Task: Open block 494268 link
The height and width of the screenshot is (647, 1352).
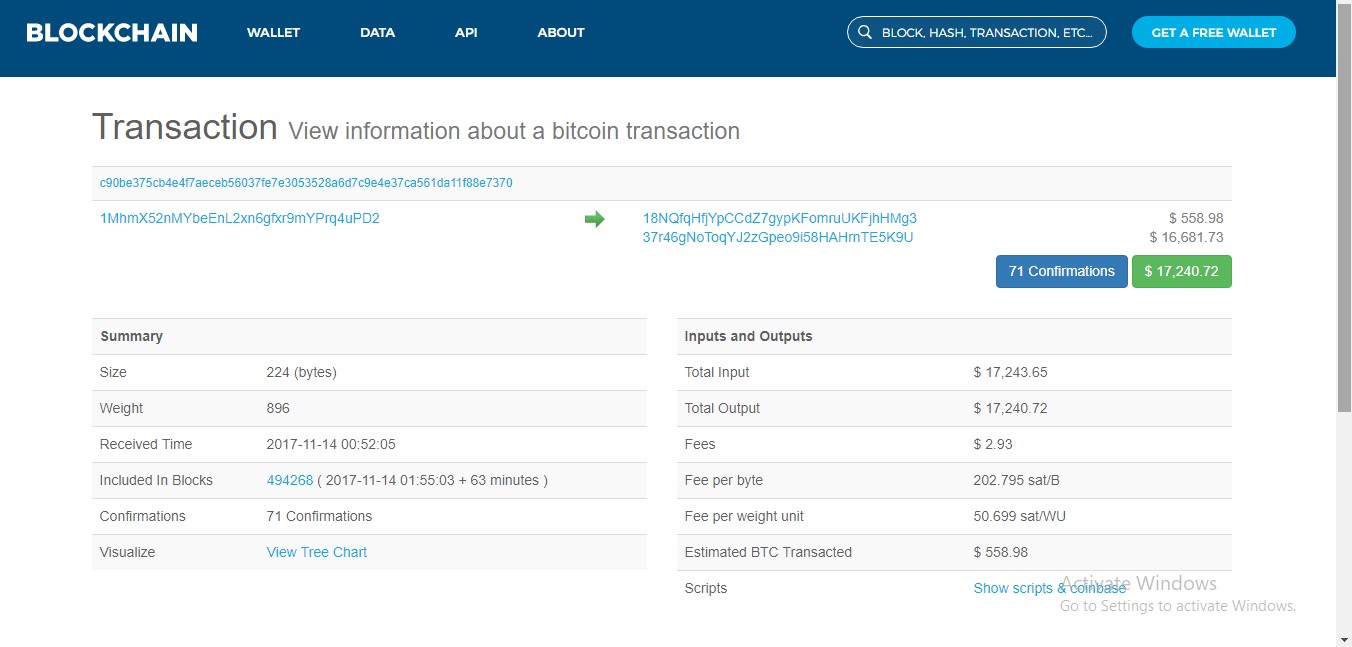Action: coord(289,480)
